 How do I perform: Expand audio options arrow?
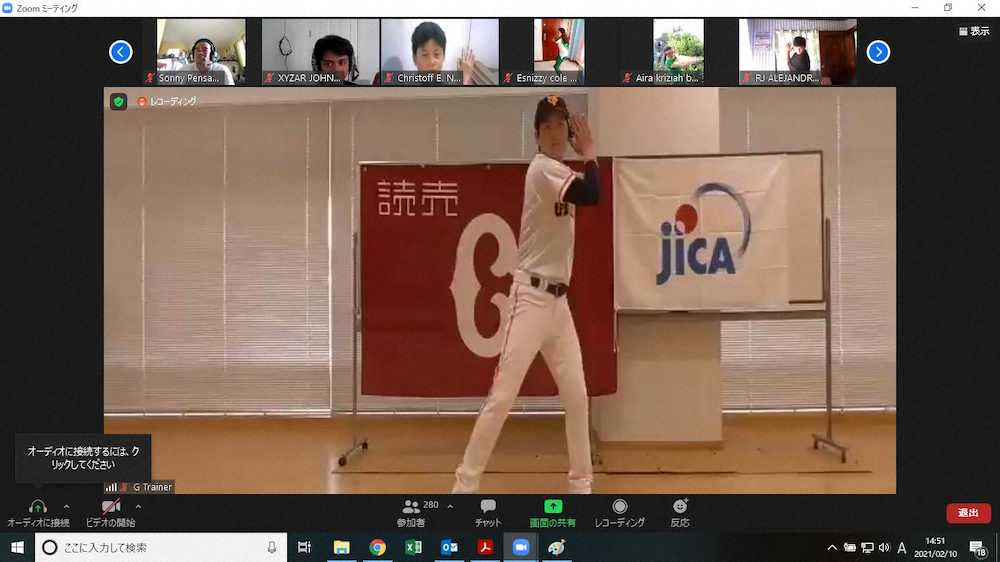coord(67,506)
